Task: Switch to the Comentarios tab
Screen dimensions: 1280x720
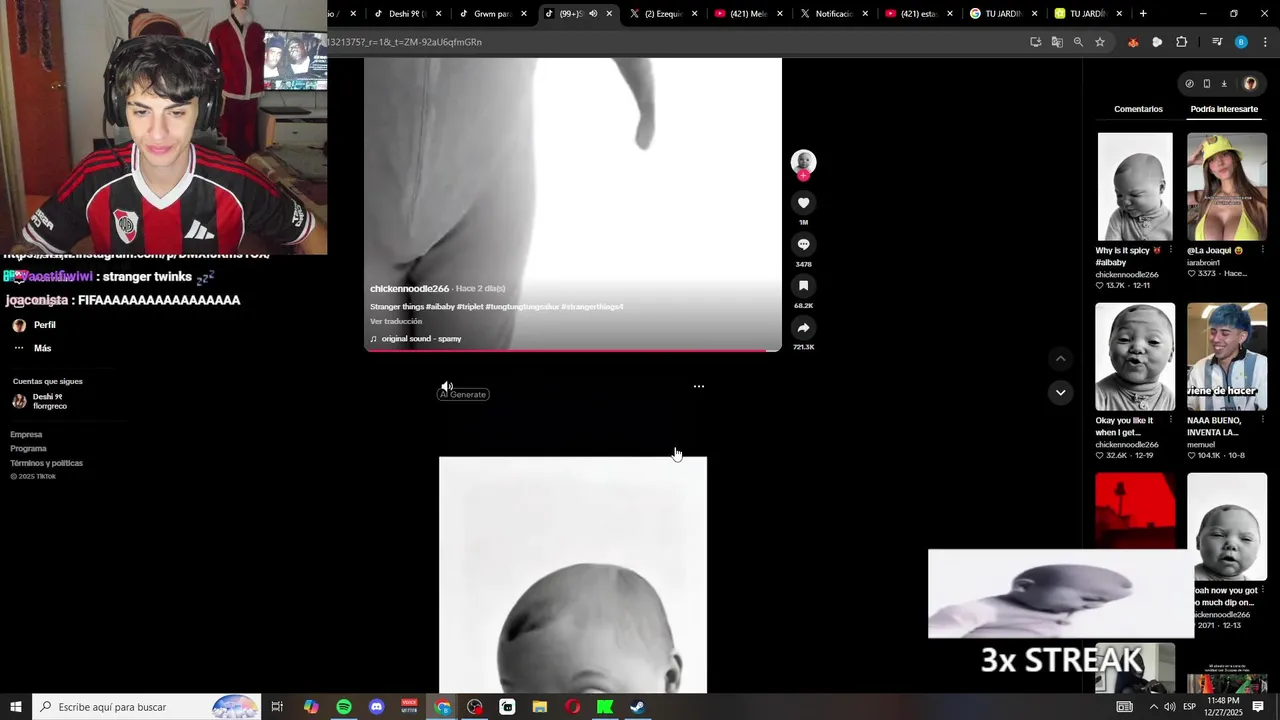Action: point(1138,109)
